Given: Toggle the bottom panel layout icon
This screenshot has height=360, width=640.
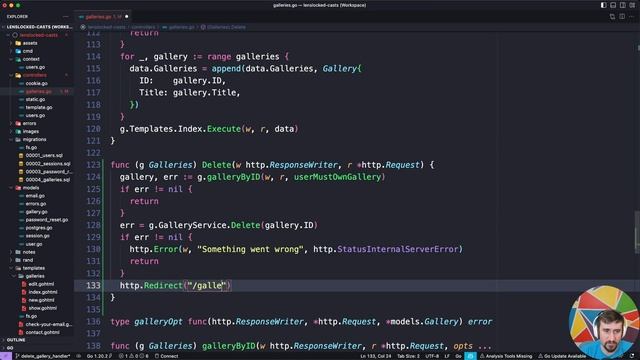Looking at the screenshot, I should (x=613, y=5).
